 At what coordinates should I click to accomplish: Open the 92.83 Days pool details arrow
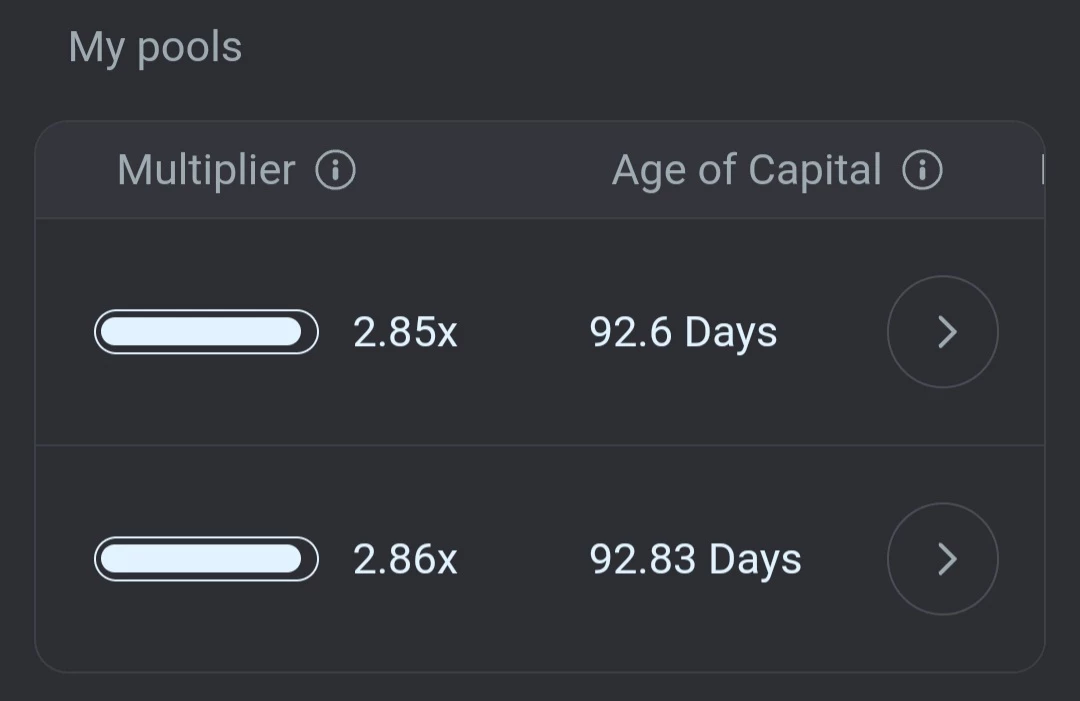(x=943, y=559)
